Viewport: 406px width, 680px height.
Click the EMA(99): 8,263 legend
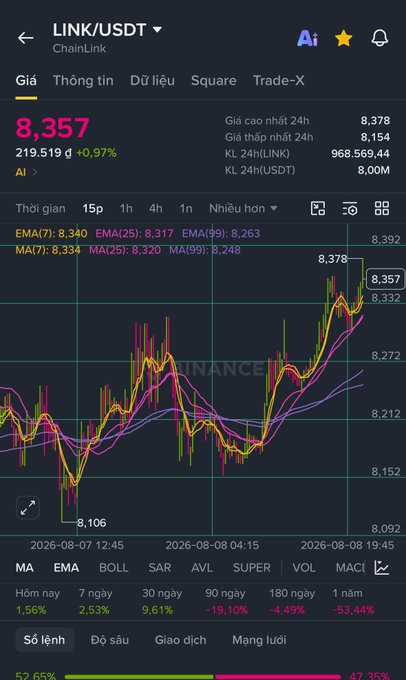pyautogui.click(x=221, y=233)
